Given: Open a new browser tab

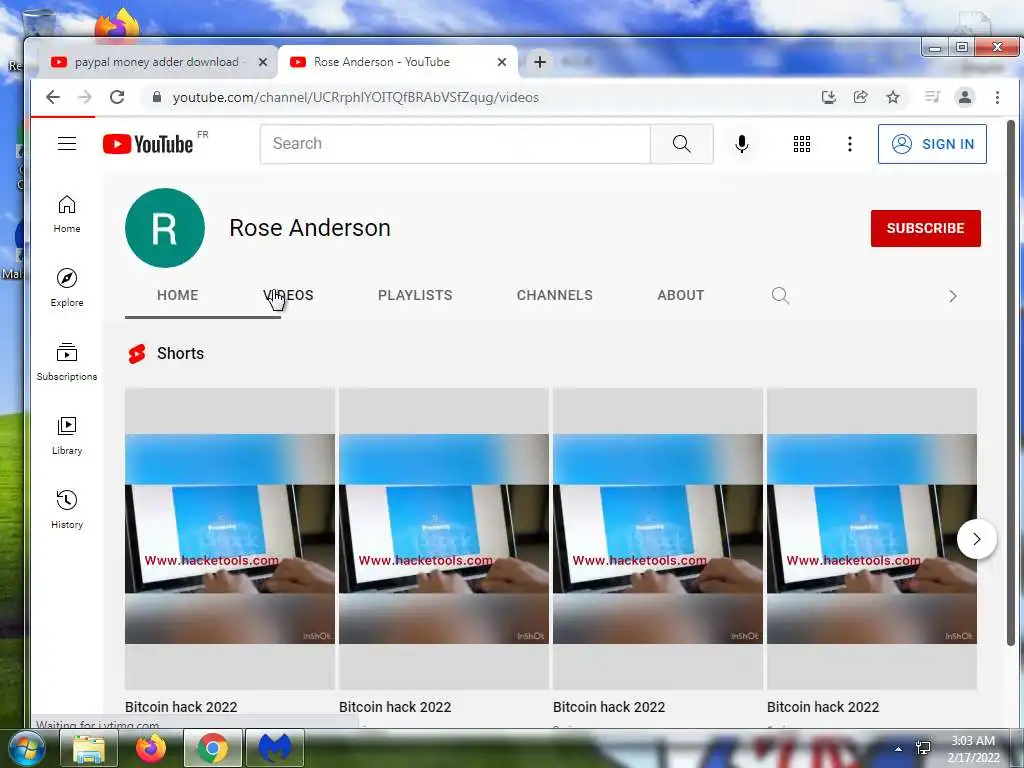Looking at the screenshot, I should pyautogui.click(x=539, y=62).
